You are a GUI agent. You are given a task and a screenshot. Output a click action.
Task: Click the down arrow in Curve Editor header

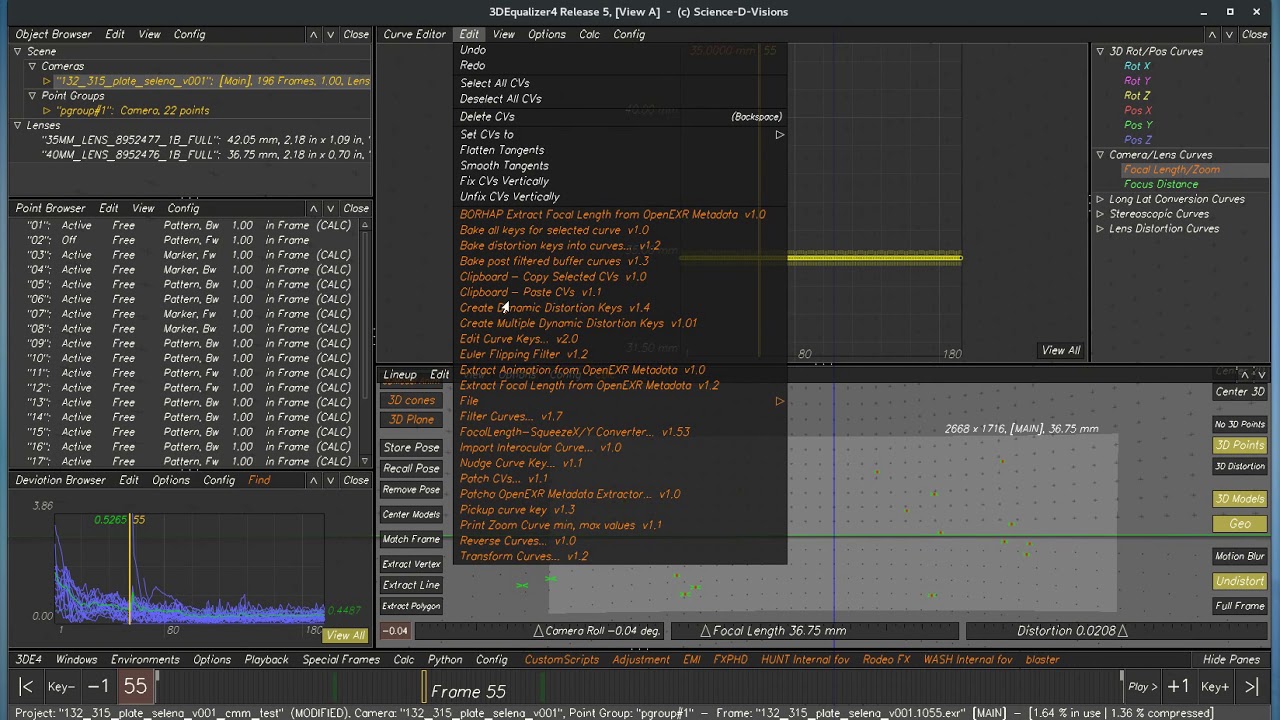(1230, 34)
